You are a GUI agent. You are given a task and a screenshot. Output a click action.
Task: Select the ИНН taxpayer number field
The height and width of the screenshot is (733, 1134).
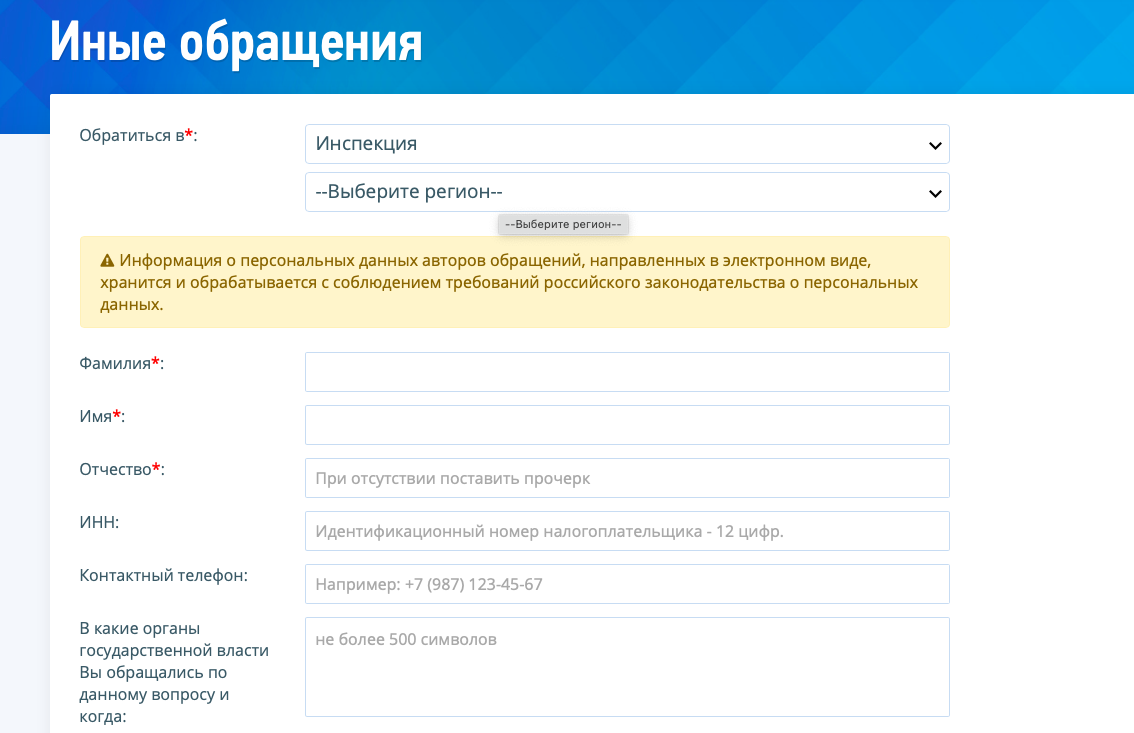coord(627,530)
